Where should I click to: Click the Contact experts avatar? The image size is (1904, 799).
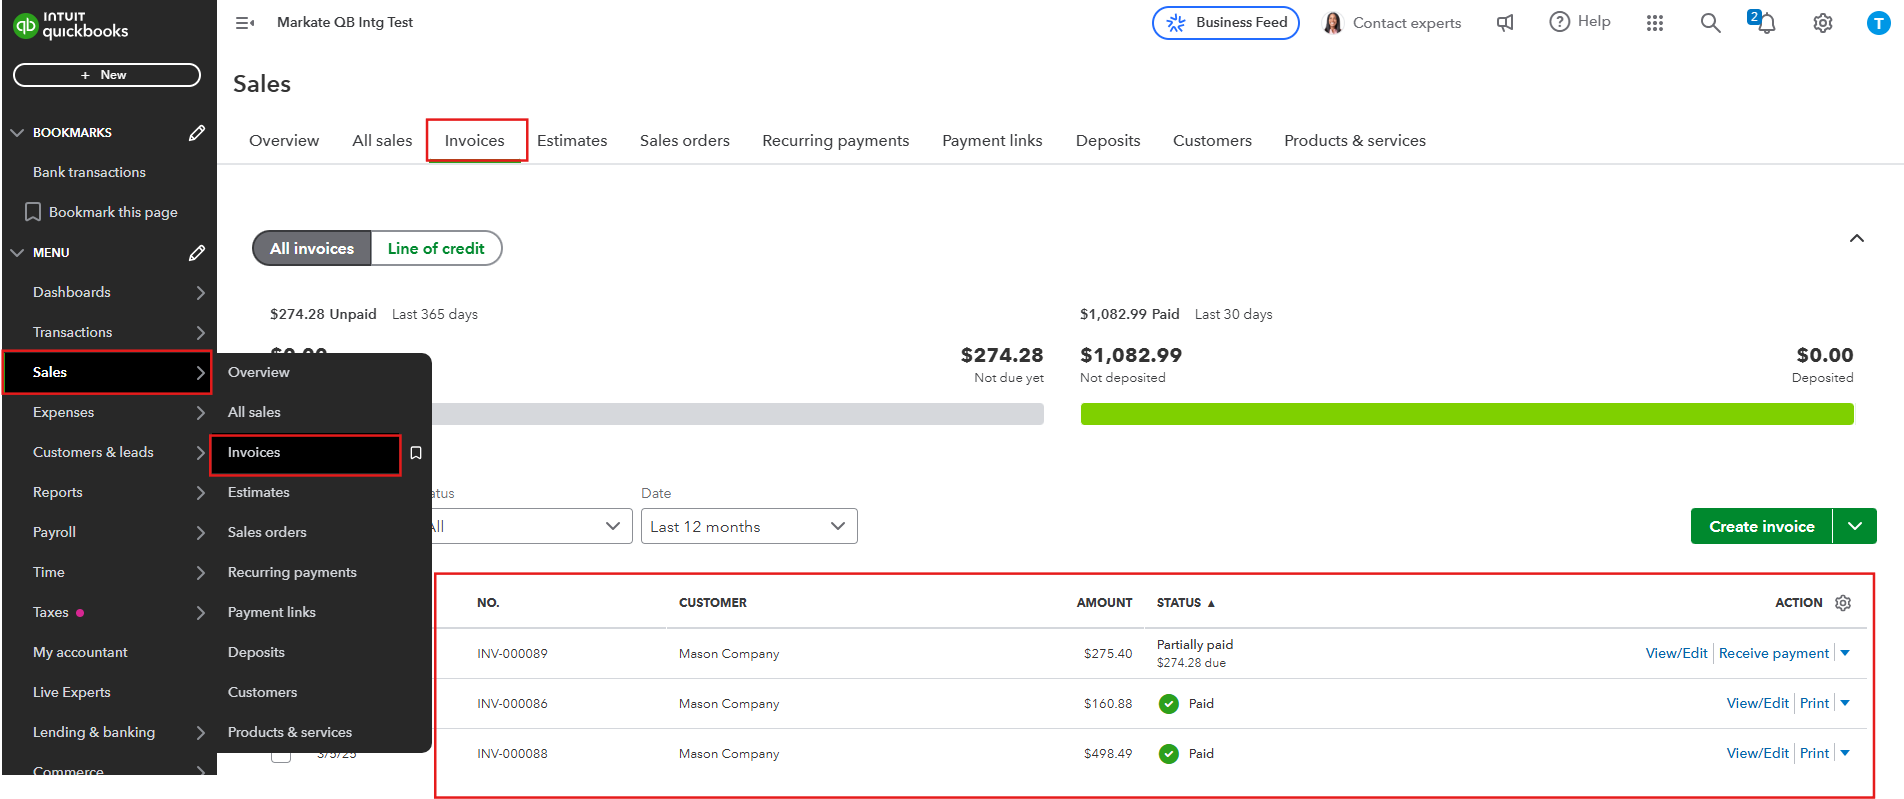tap(1333, 23)
